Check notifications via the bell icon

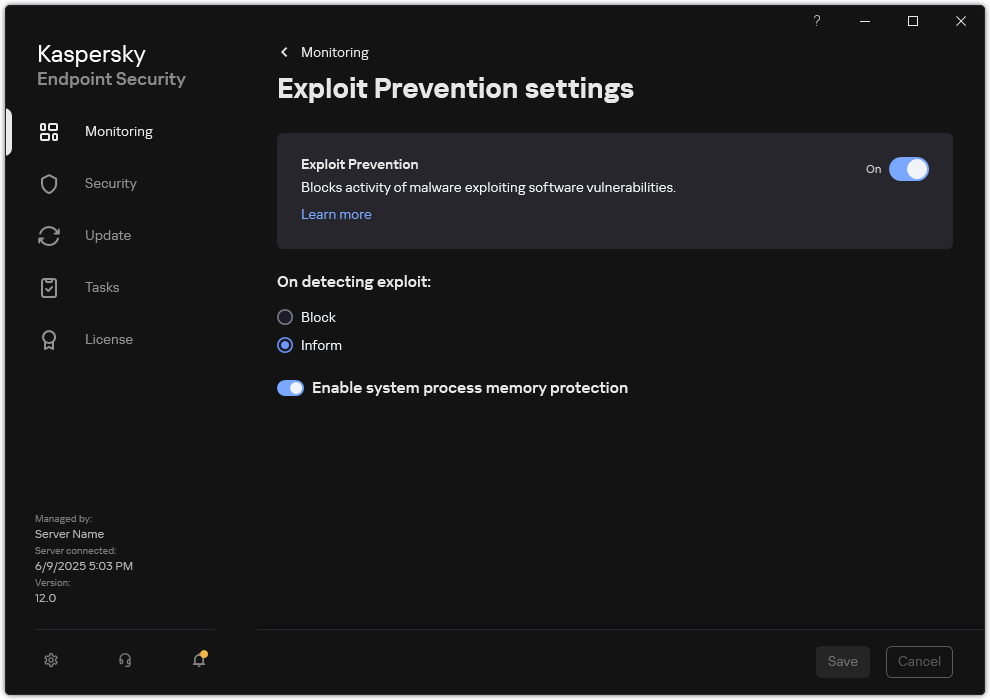click(x=199, y=660)
